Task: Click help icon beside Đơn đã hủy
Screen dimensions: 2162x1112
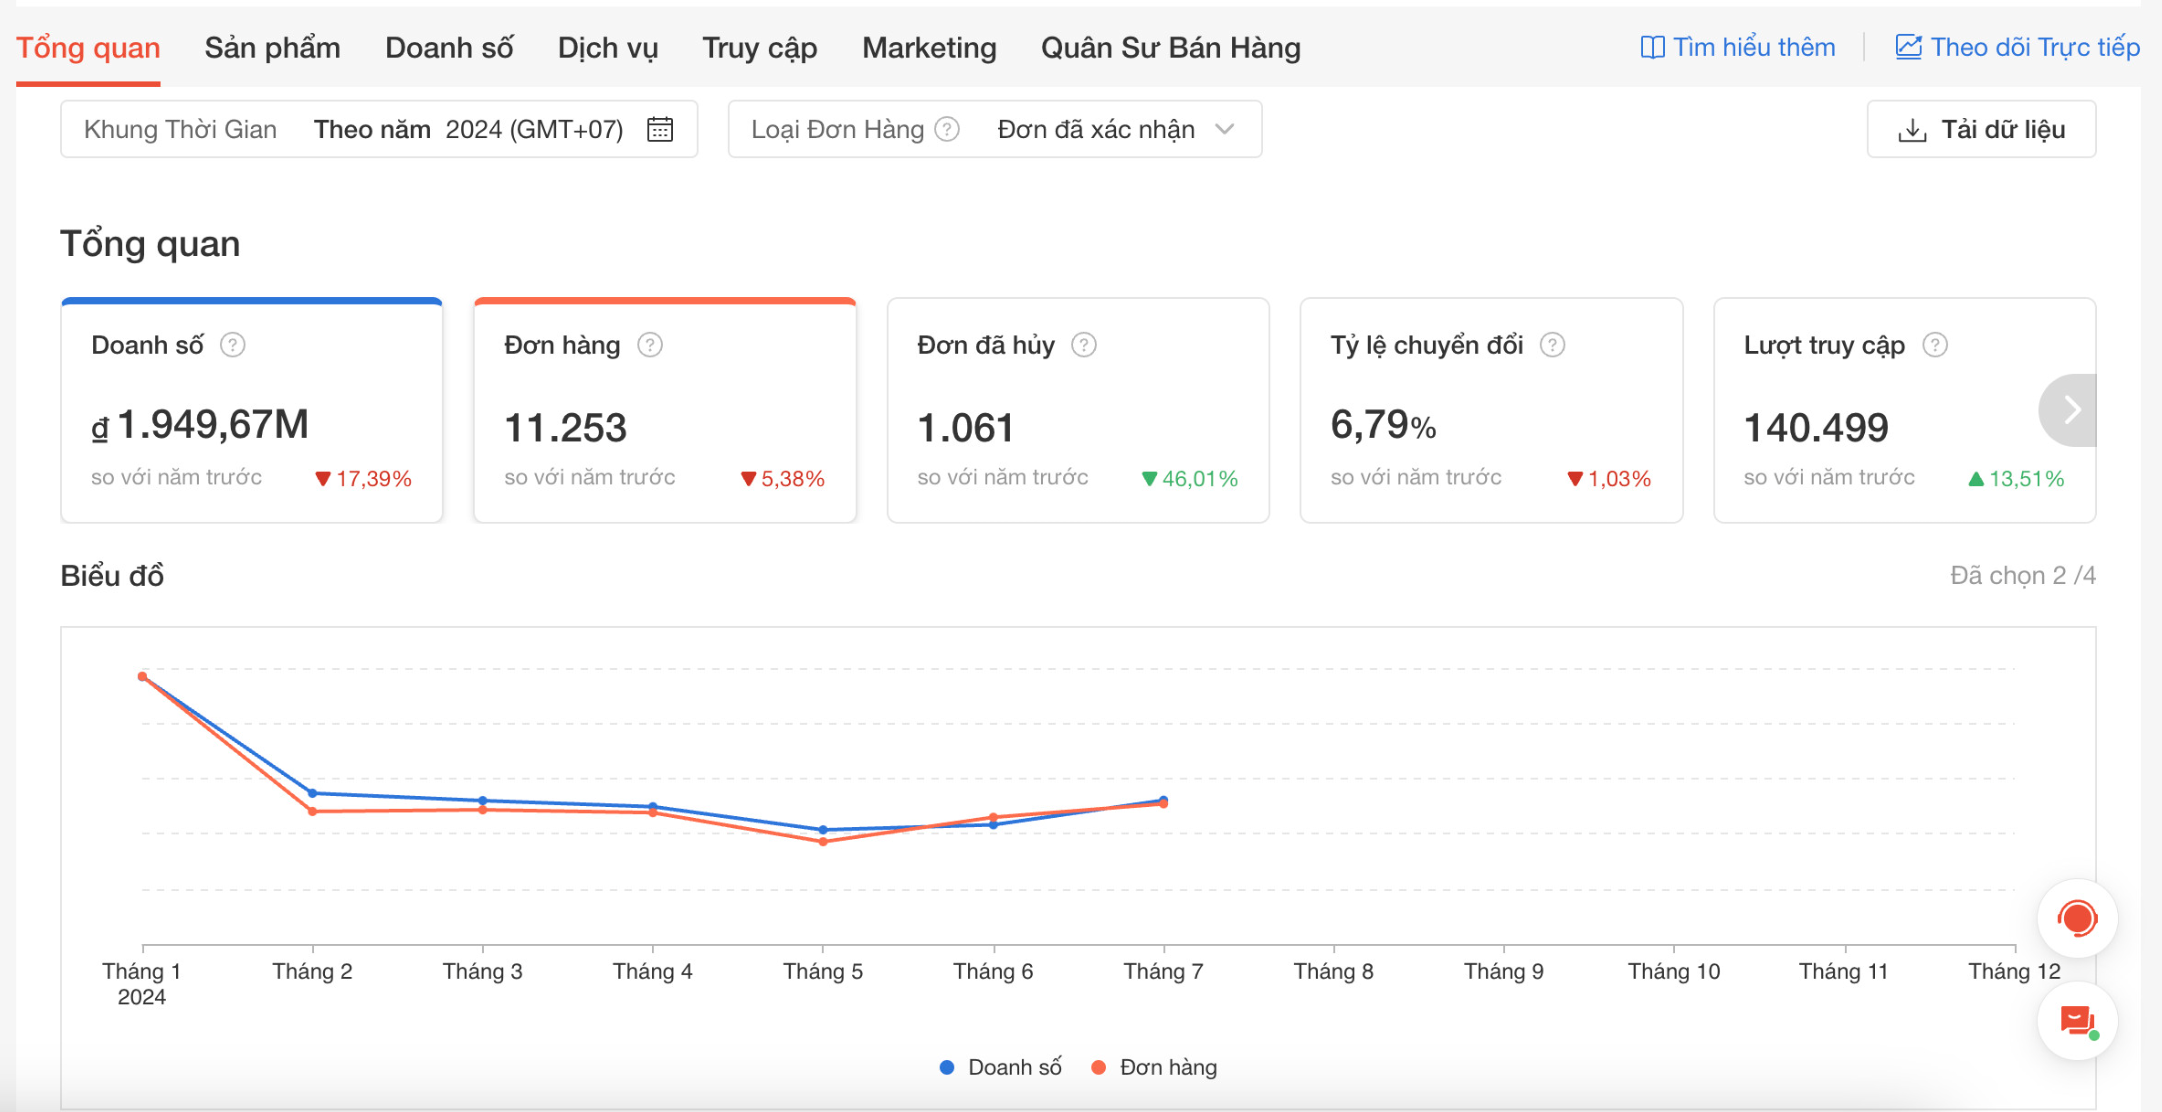Action: pos(1084,345)
